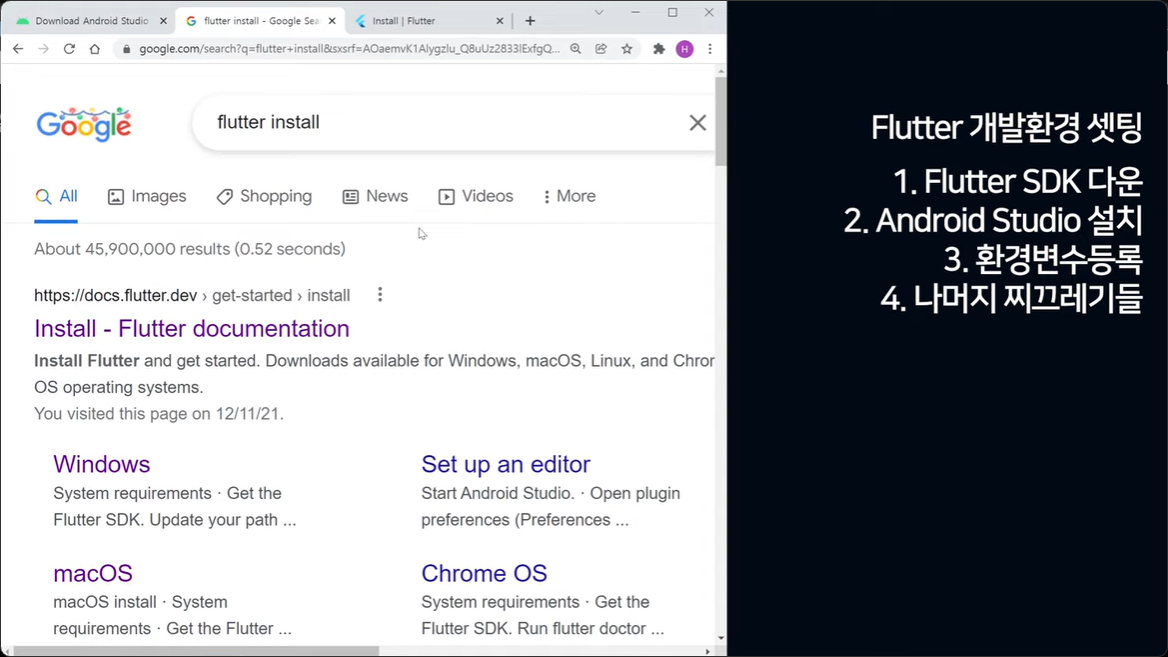
Task: Open options dots next to docs.flutter.dev result
Action: click(x=380, y=295)
